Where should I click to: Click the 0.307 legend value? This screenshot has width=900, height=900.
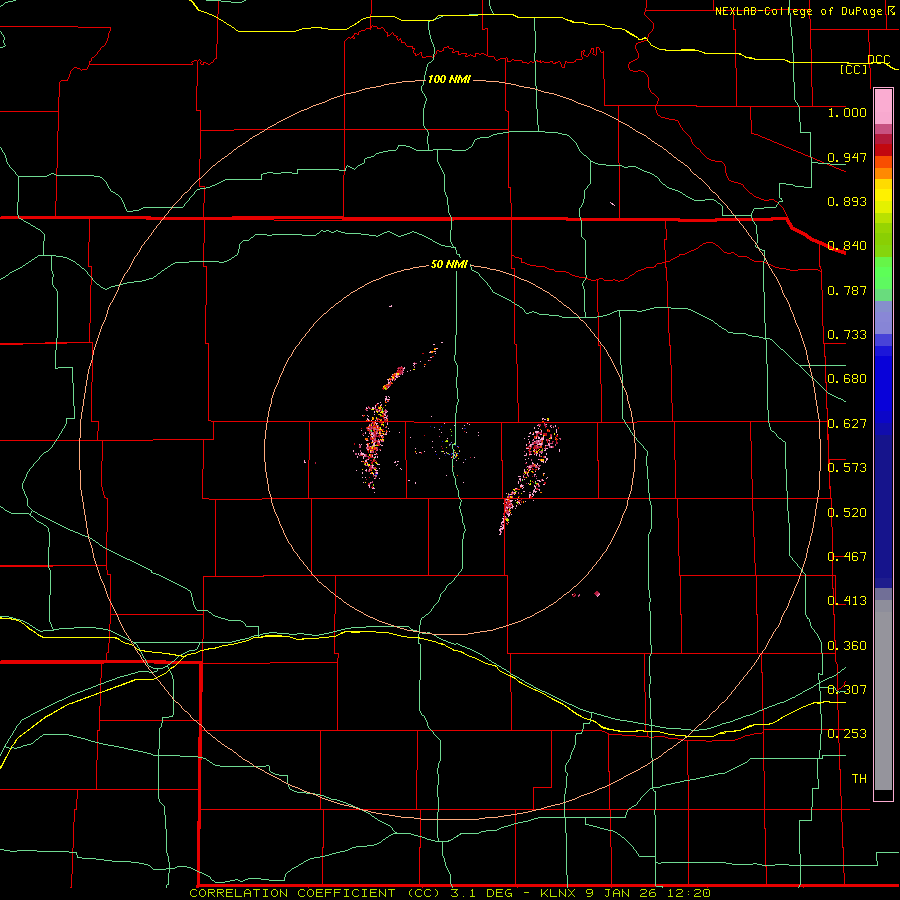[847, 690]
